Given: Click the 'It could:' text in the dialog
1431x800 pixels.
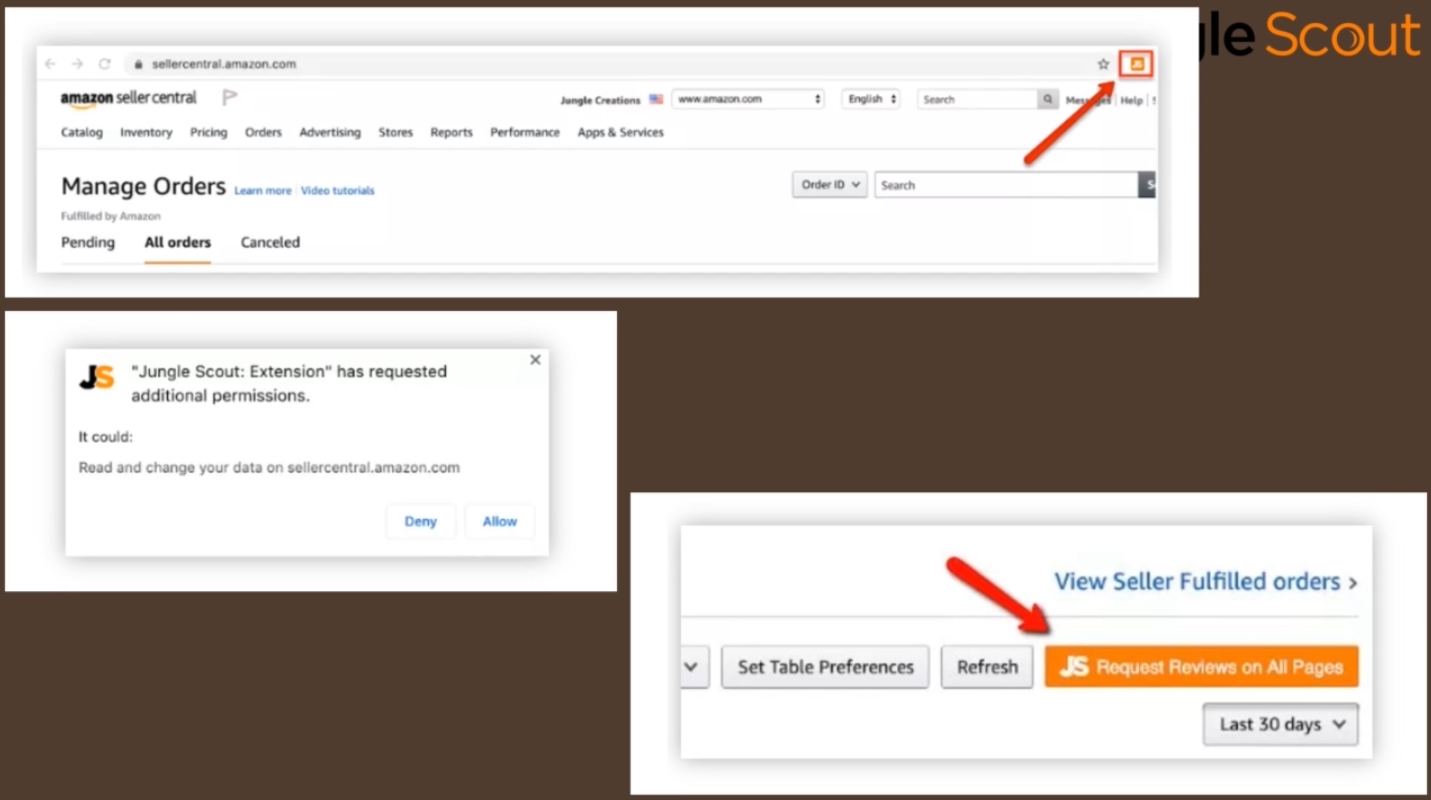Looking at the screenshot, I should click(x=106, y=437).
